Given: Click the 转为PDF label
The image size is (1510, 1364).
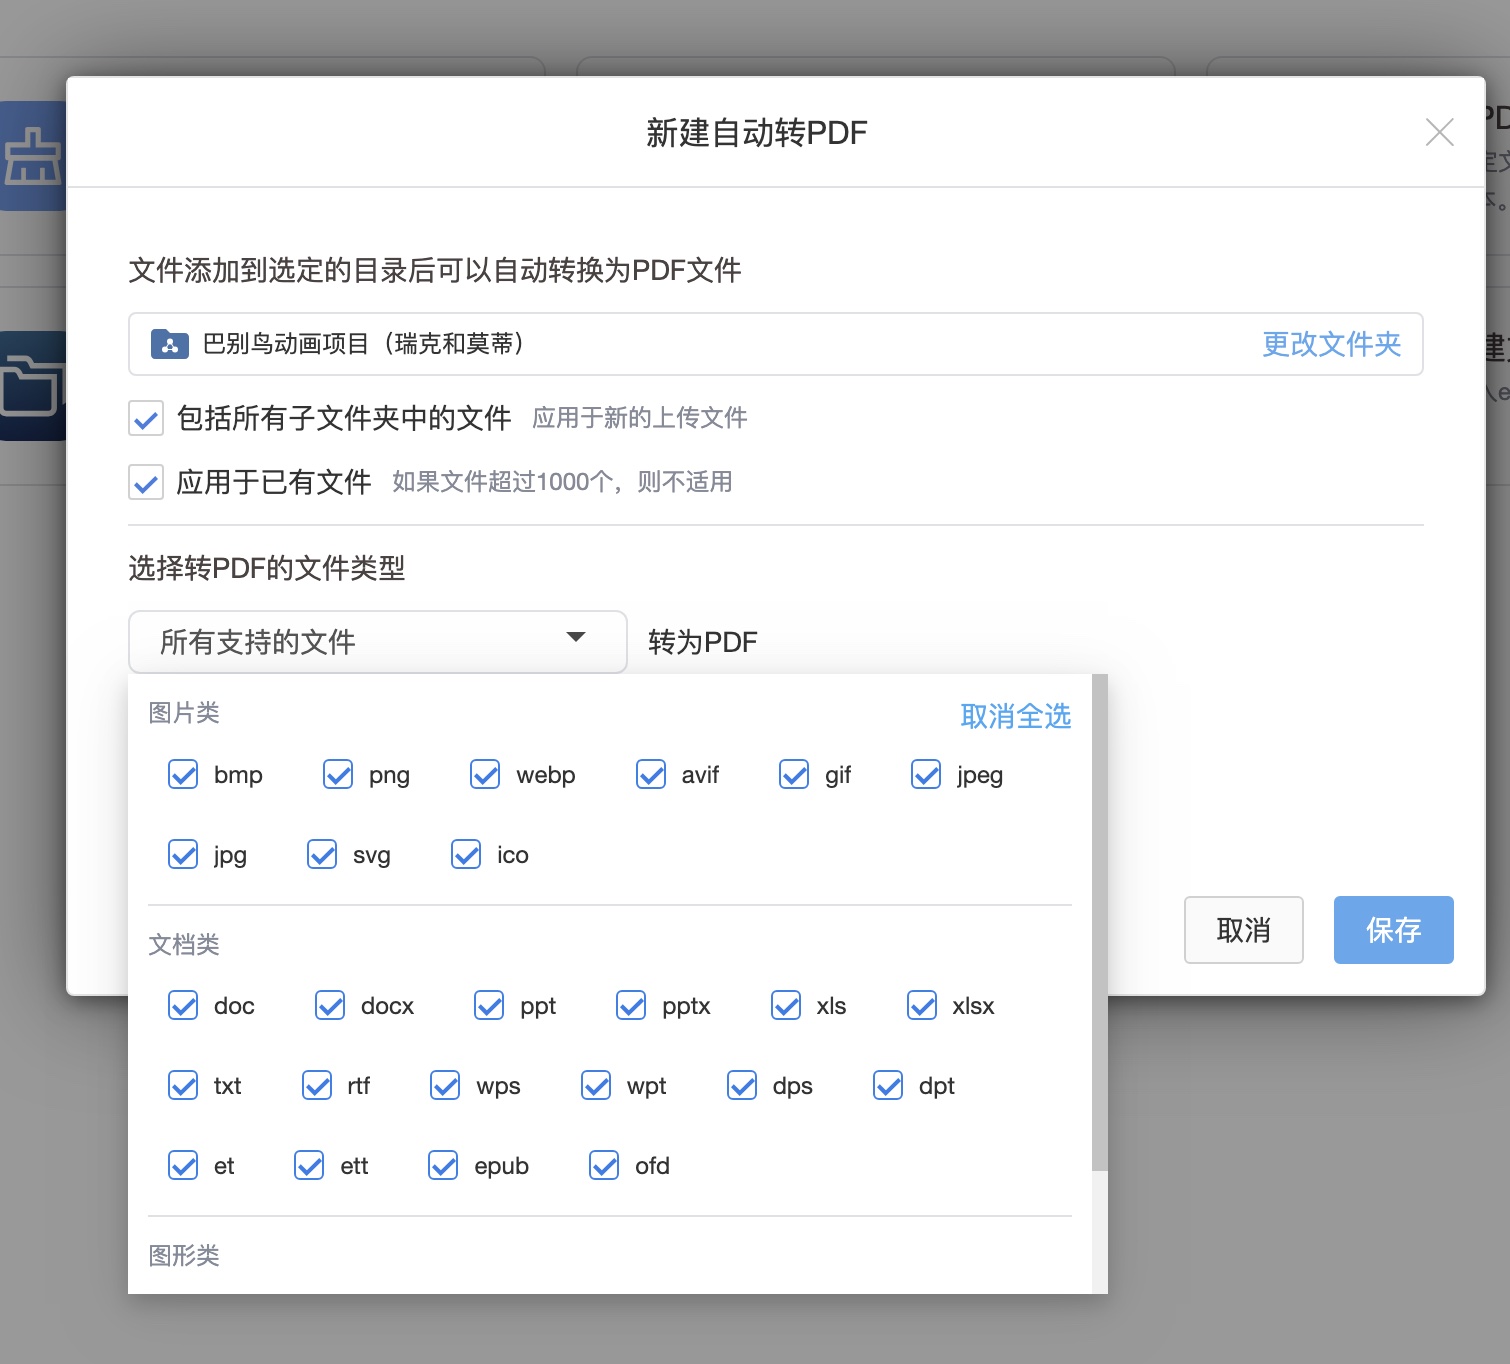Looking at the screenshot, I should (703, 642).
